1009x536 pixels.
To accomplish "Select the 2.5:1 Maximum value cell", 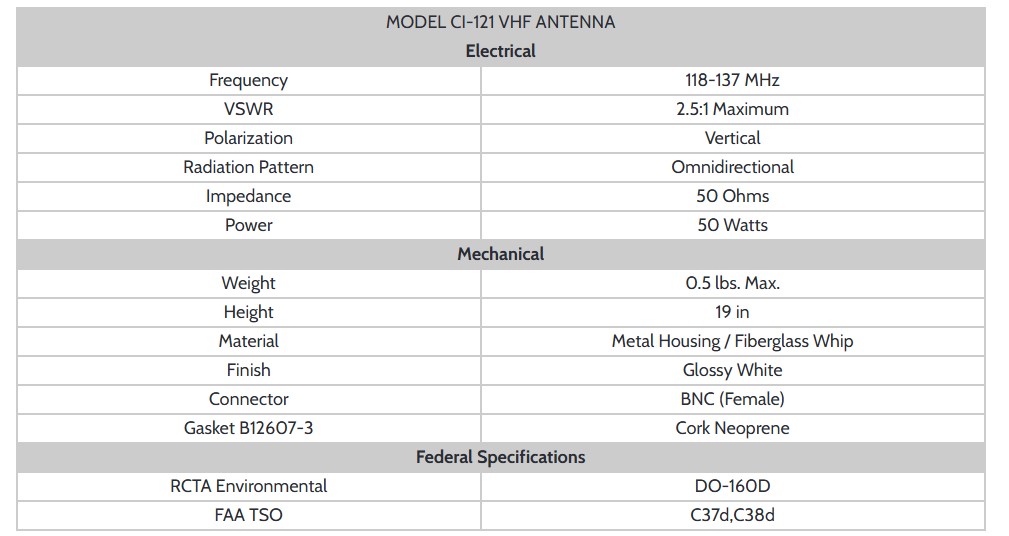I will [x=732, y=109].
